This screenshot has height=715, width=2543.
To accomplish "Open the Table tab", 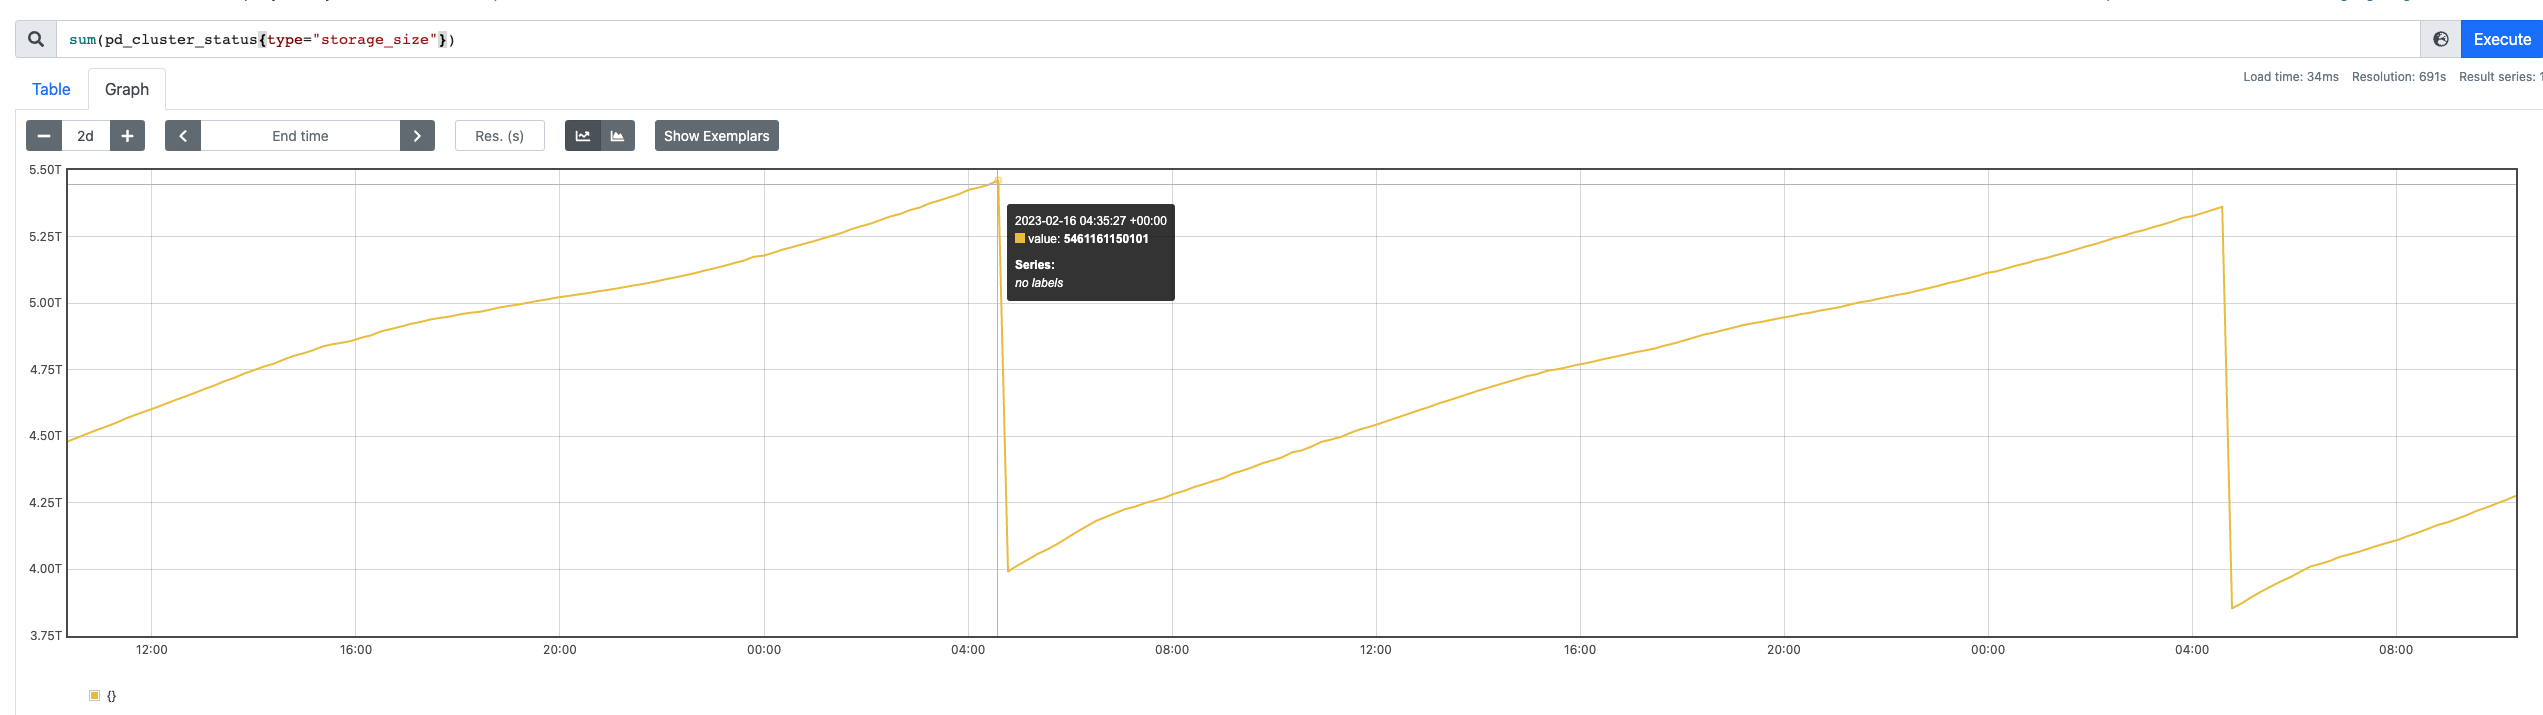I will [x=51, y=90].
